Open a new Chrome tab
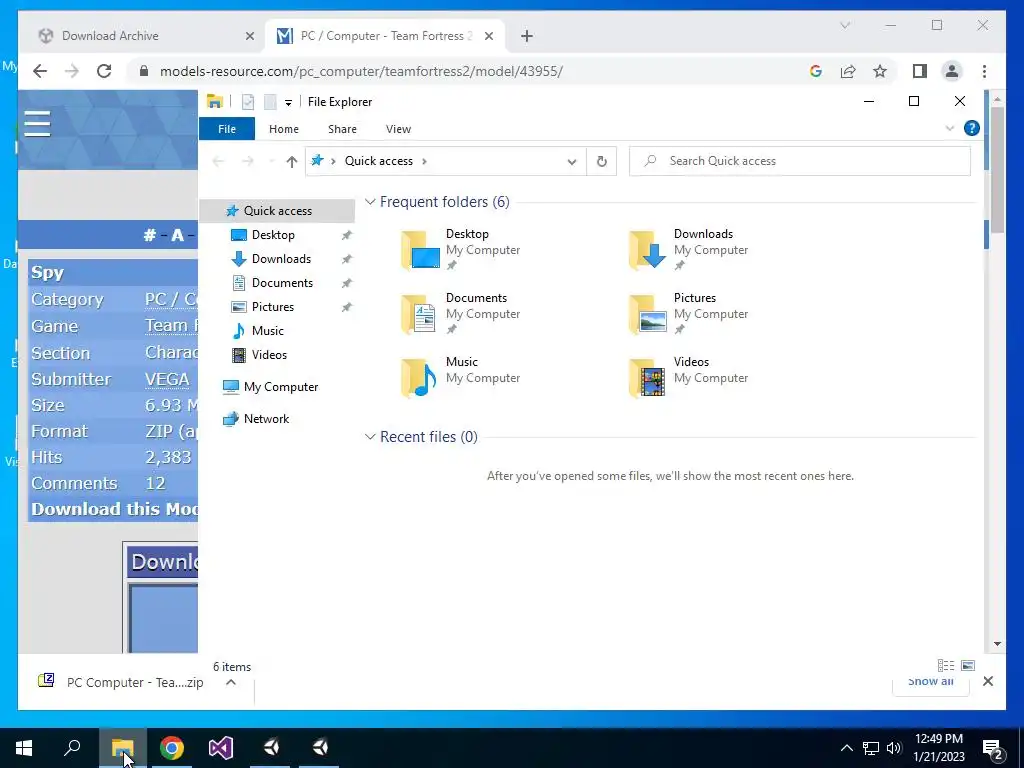Viewport: 1024px width, 768px height. pyautogui.click(x=526, y=37)
